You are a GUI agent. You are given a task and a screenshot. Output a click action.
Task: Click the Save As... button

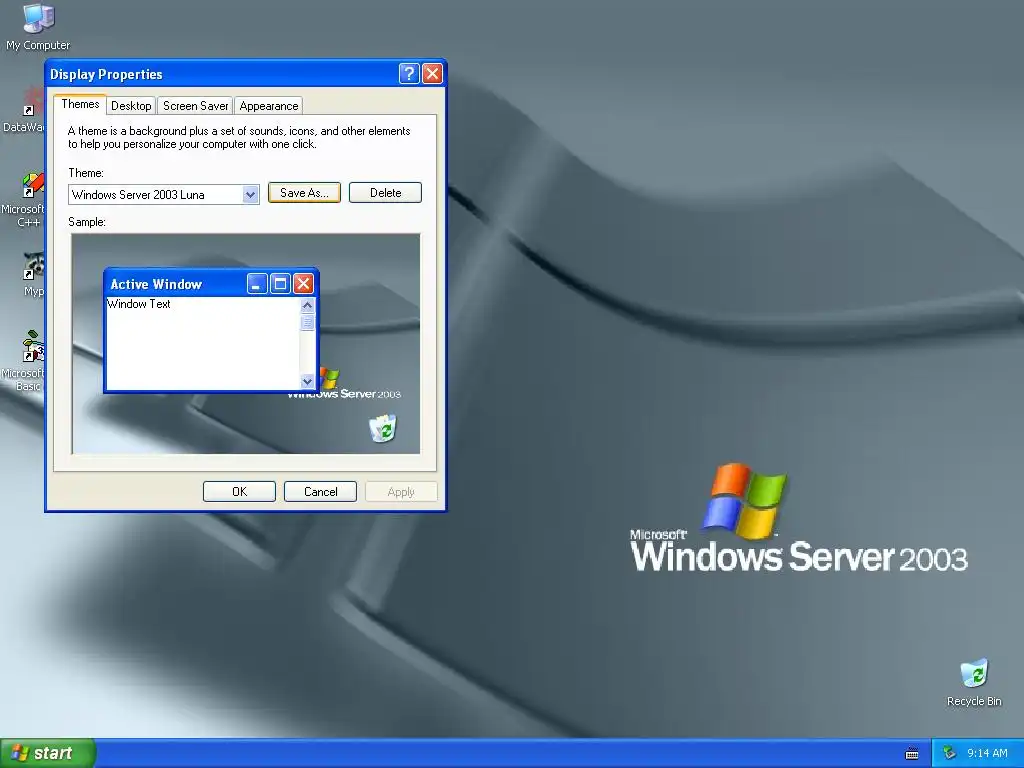pyautogui.click(x=304, y=193)
